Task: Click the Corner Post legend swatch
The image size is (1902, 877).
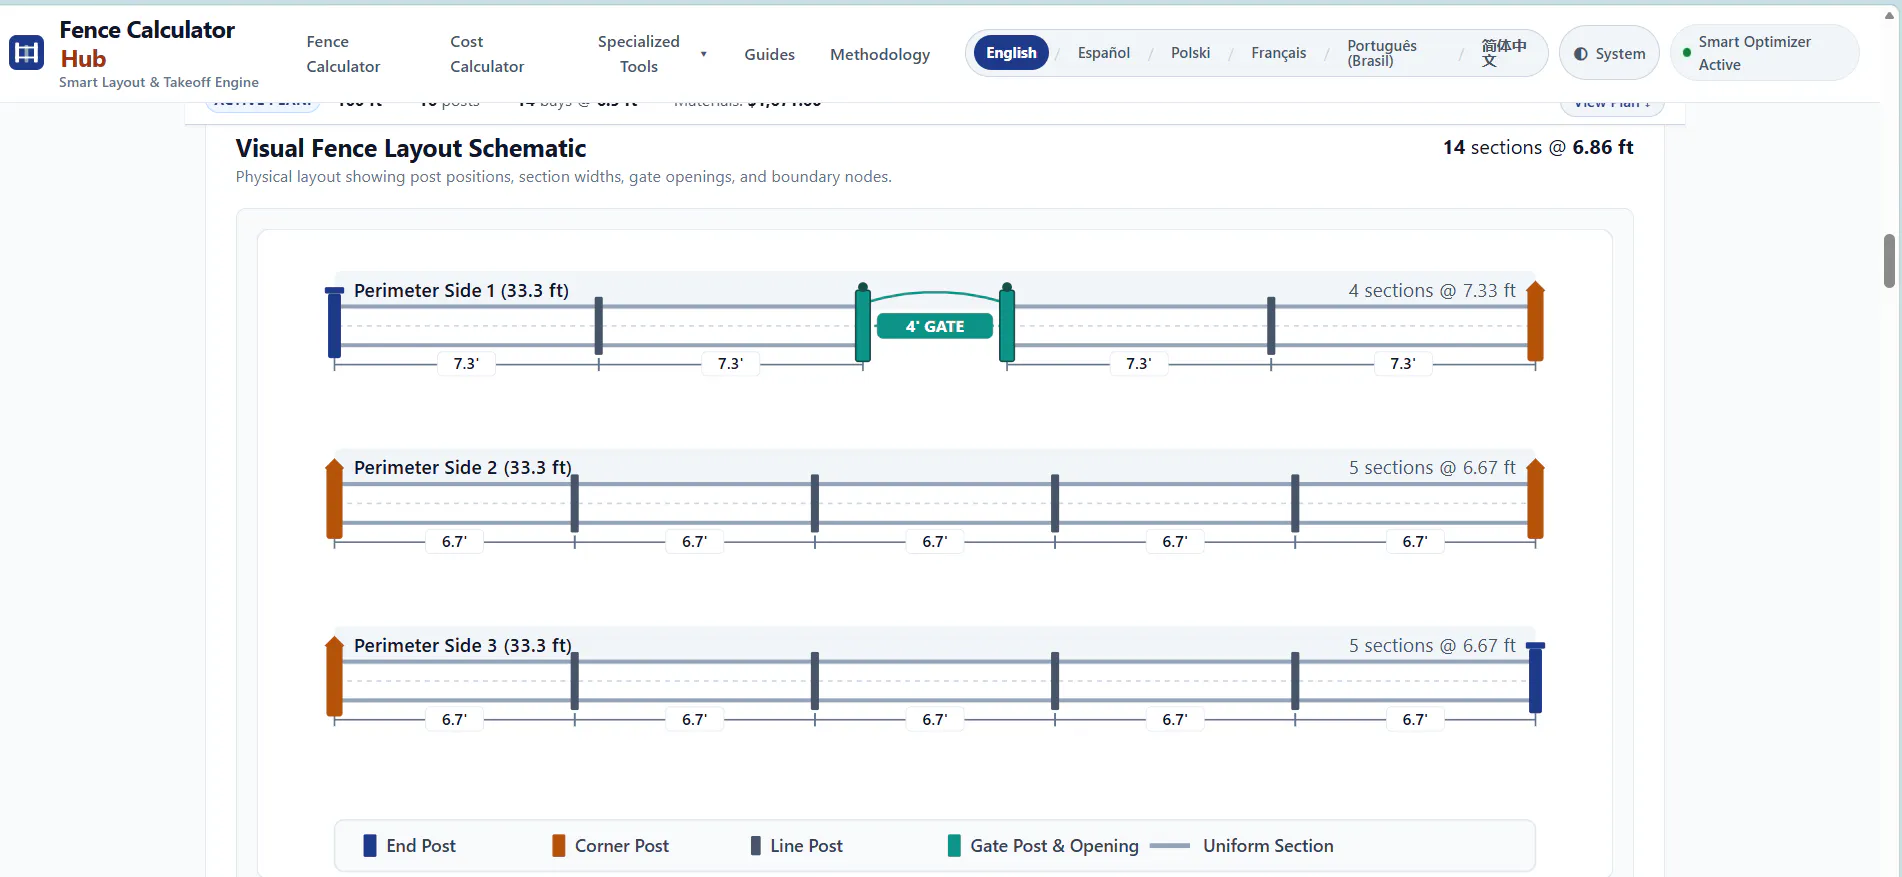Action: pyautogui.click(x=559, y=846)
